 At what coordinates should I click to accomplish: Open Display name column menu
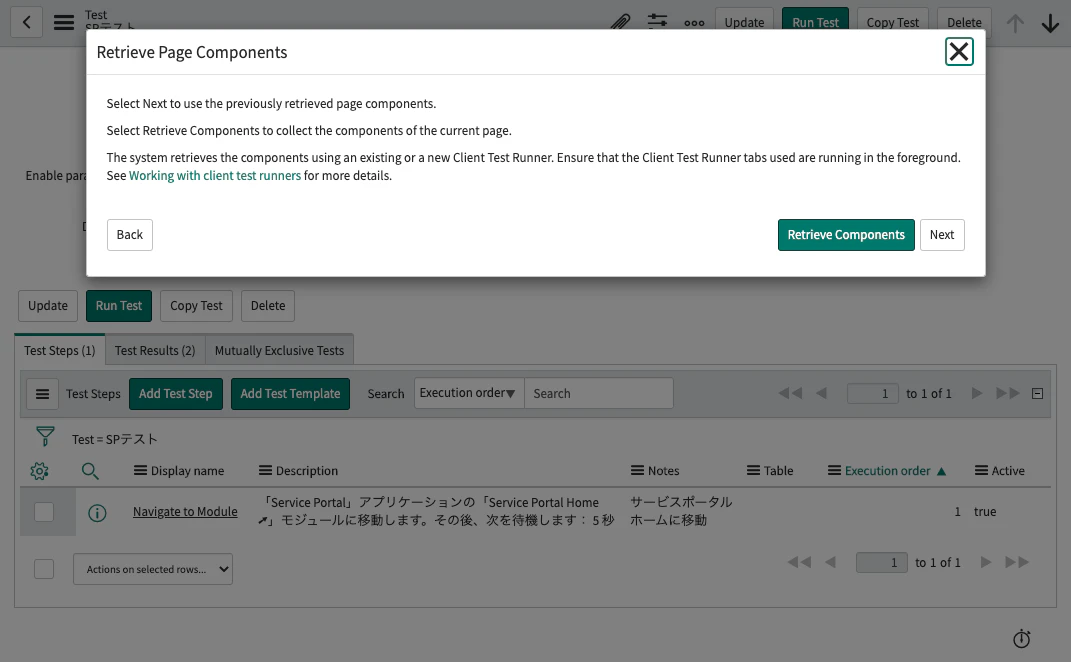coord(140,471)
